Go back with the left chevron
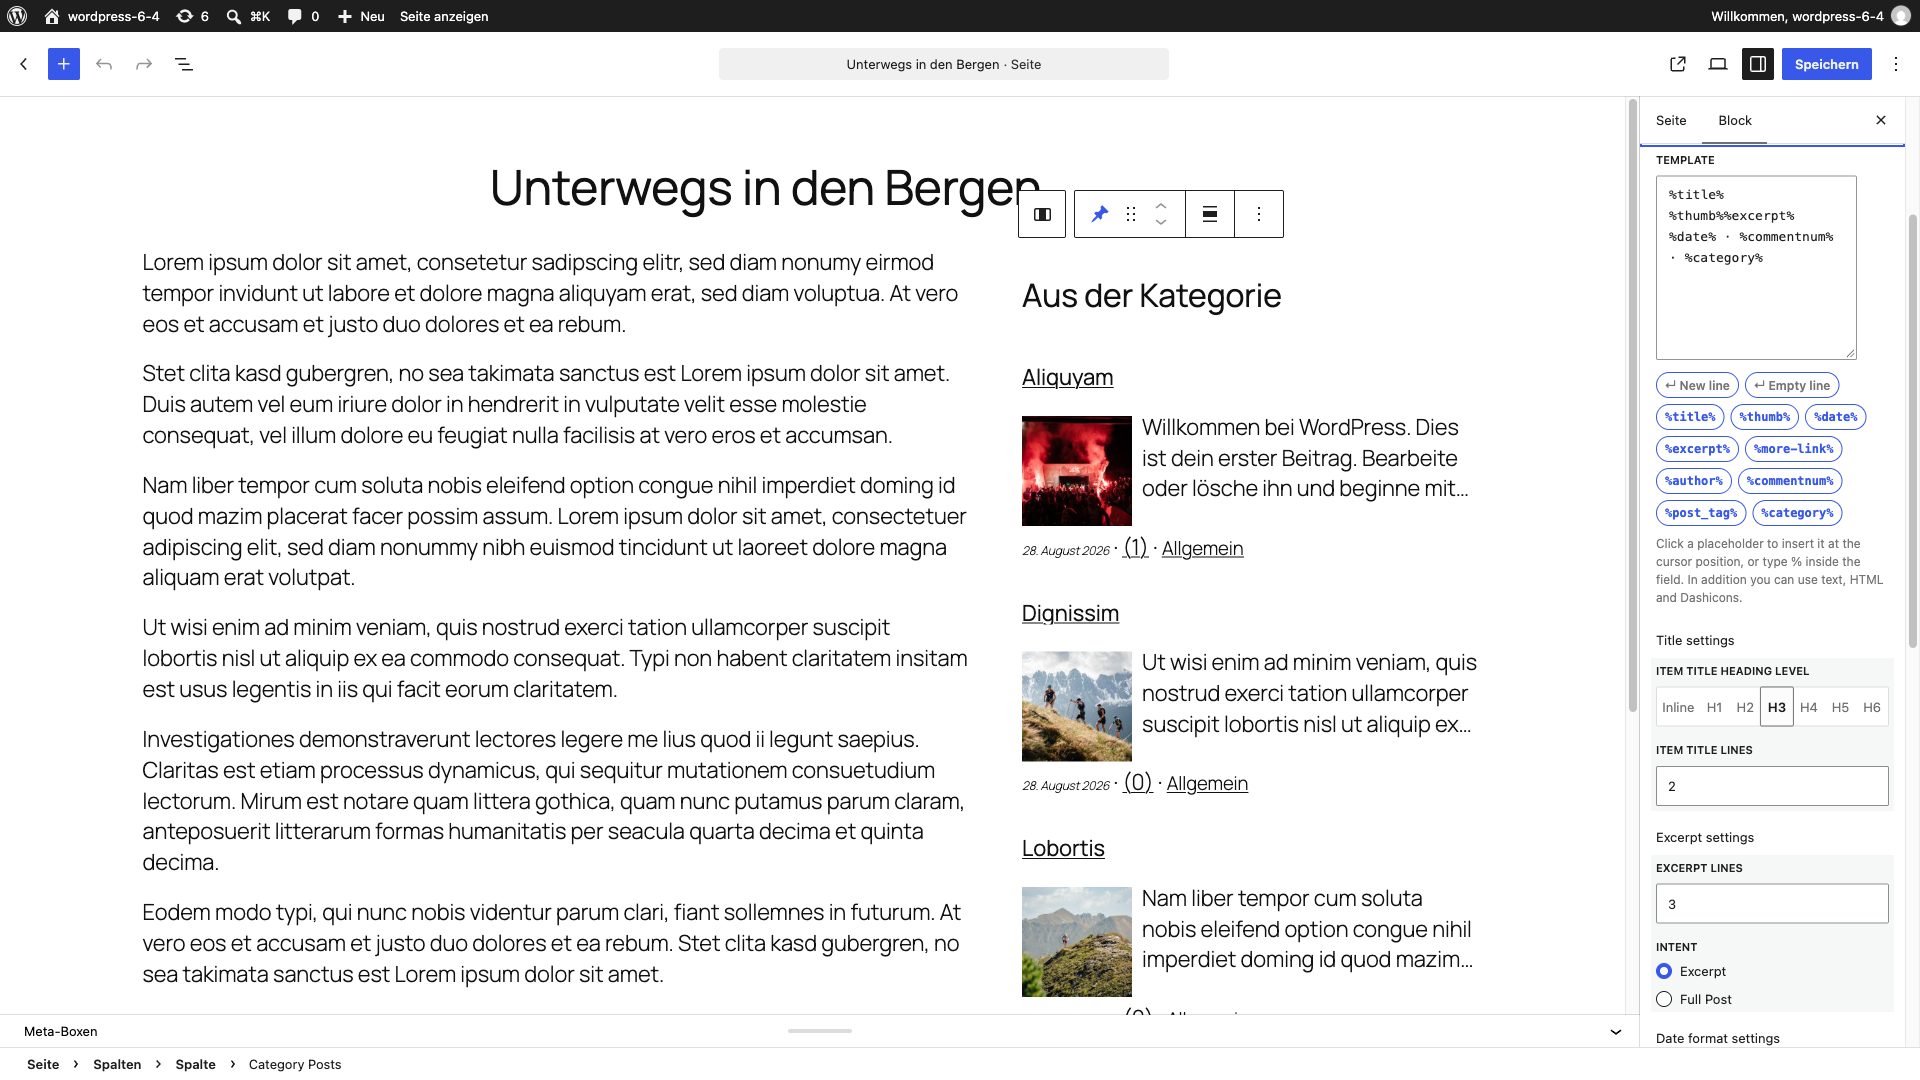 [x=24, y=64]
